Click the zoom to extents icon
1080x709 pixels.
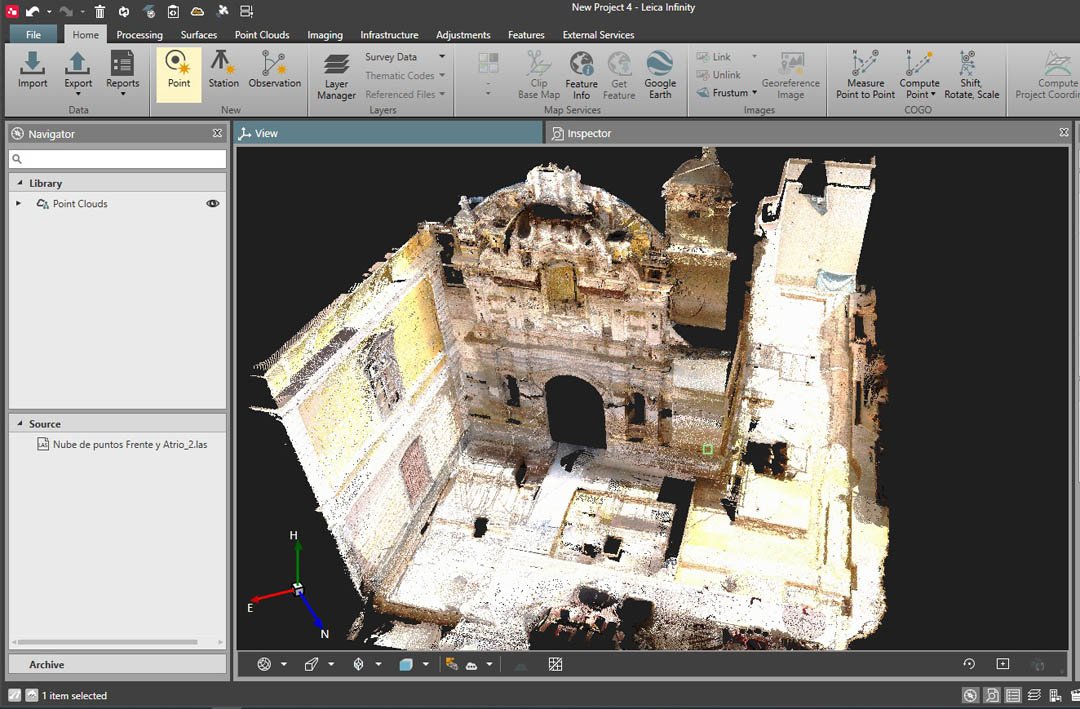click(x=1003, y=664)
